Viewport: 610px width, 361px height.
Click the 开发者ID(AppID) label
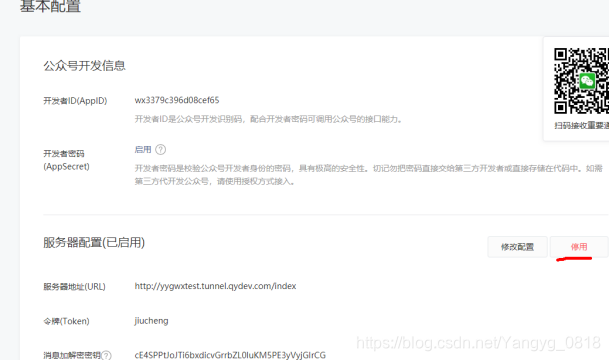point(75,101)
